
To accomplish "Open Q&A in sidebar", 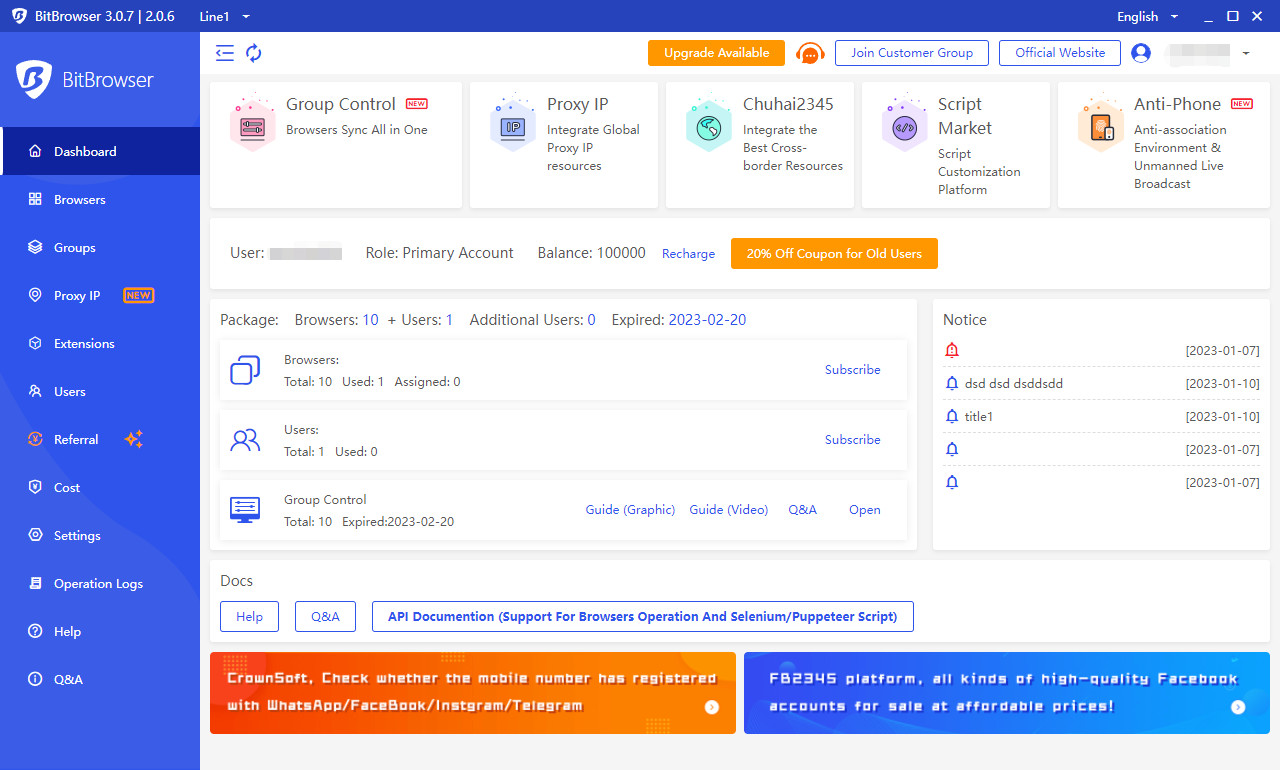I will click(x=100, y=679).
